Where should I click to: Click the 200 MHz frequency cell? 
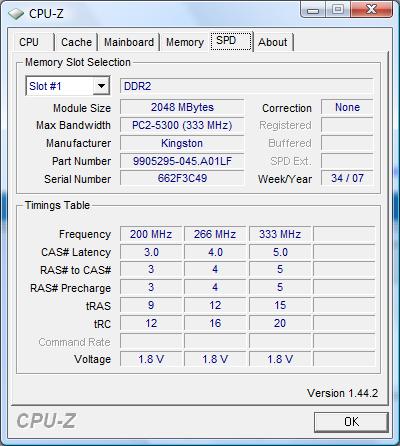click(x=151, y=234)
